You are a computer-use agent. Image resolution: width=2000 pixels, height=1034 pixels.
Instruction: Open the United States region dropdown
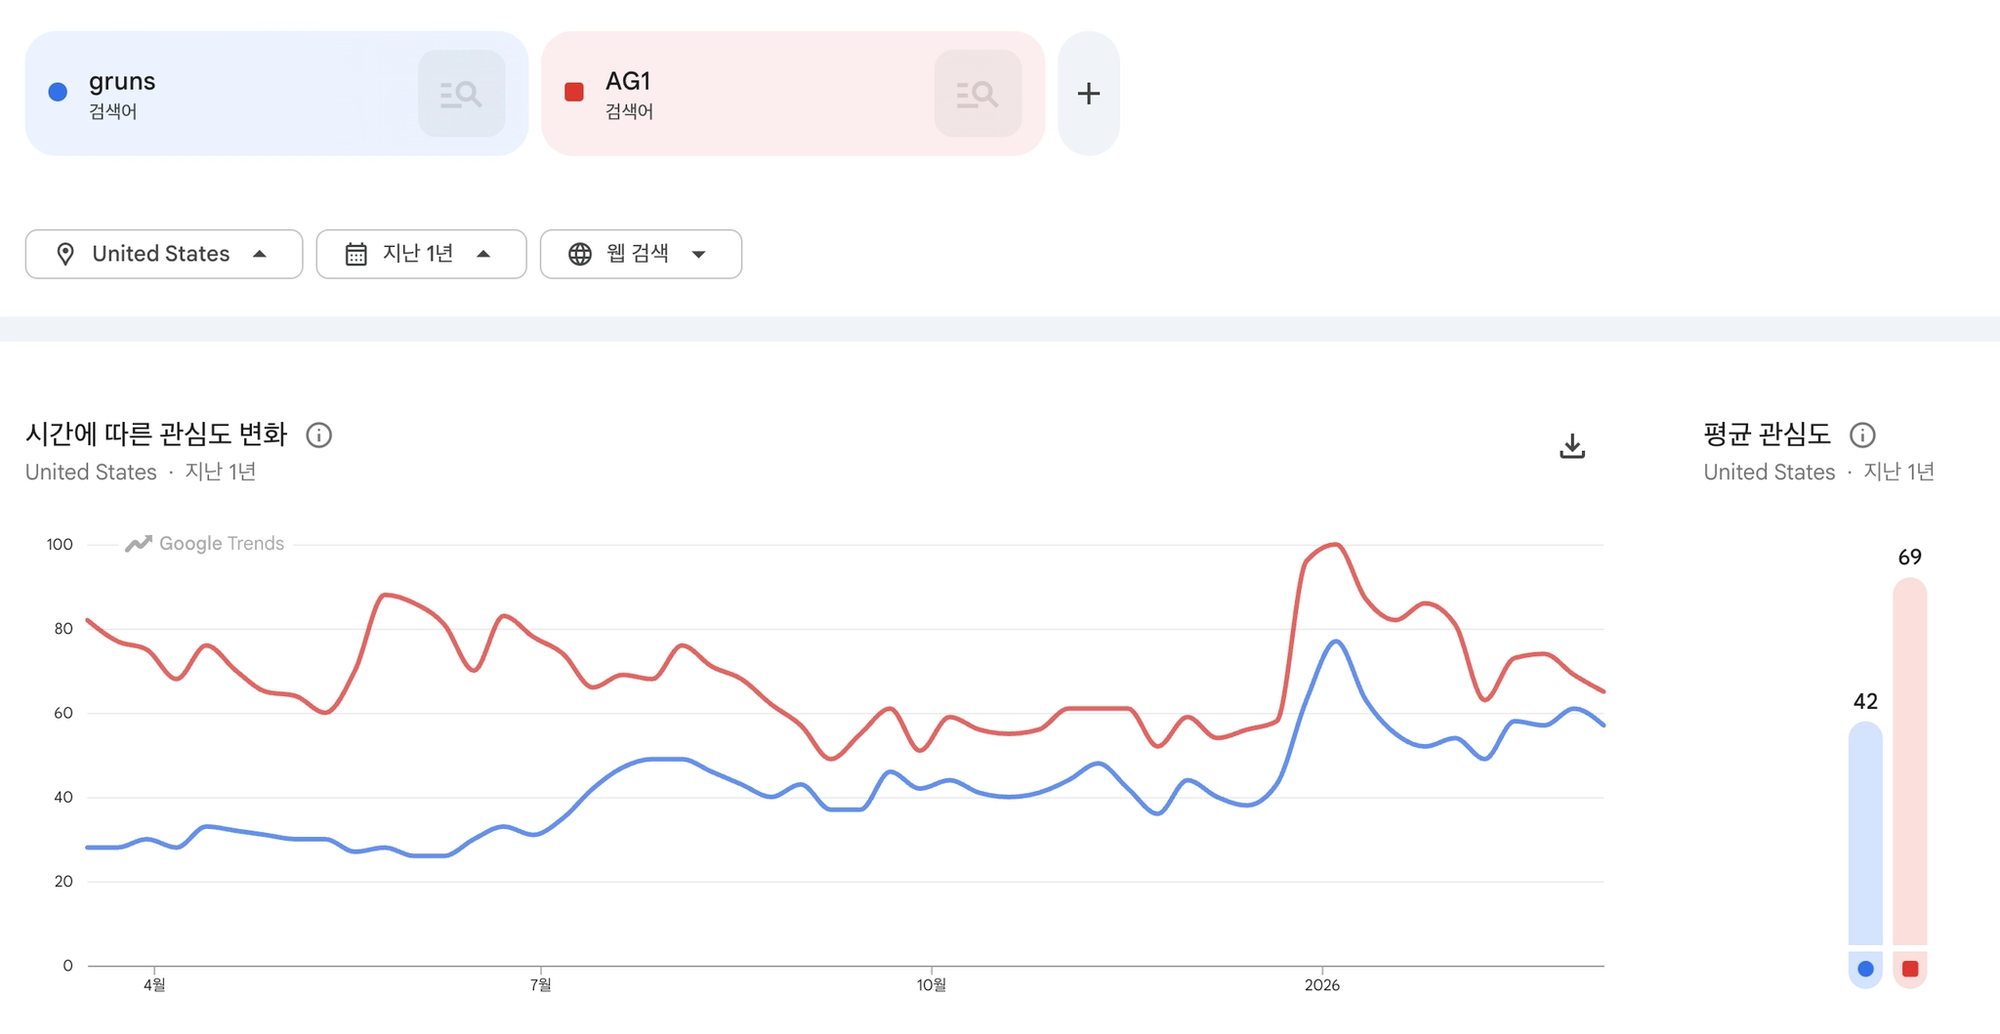tap(164, 254)
